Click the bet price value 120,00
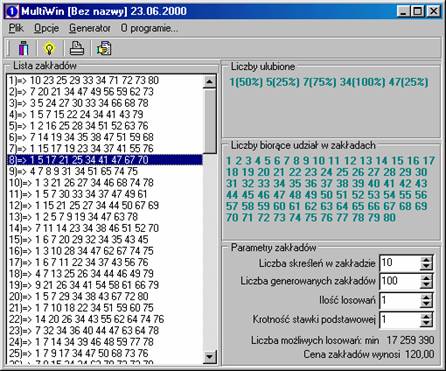446x371 pixels. click(419, 354)
